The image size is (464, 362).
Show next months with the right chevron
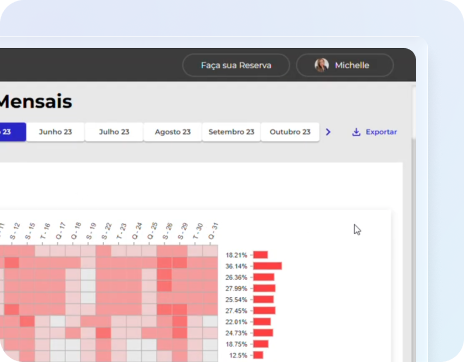328,132
